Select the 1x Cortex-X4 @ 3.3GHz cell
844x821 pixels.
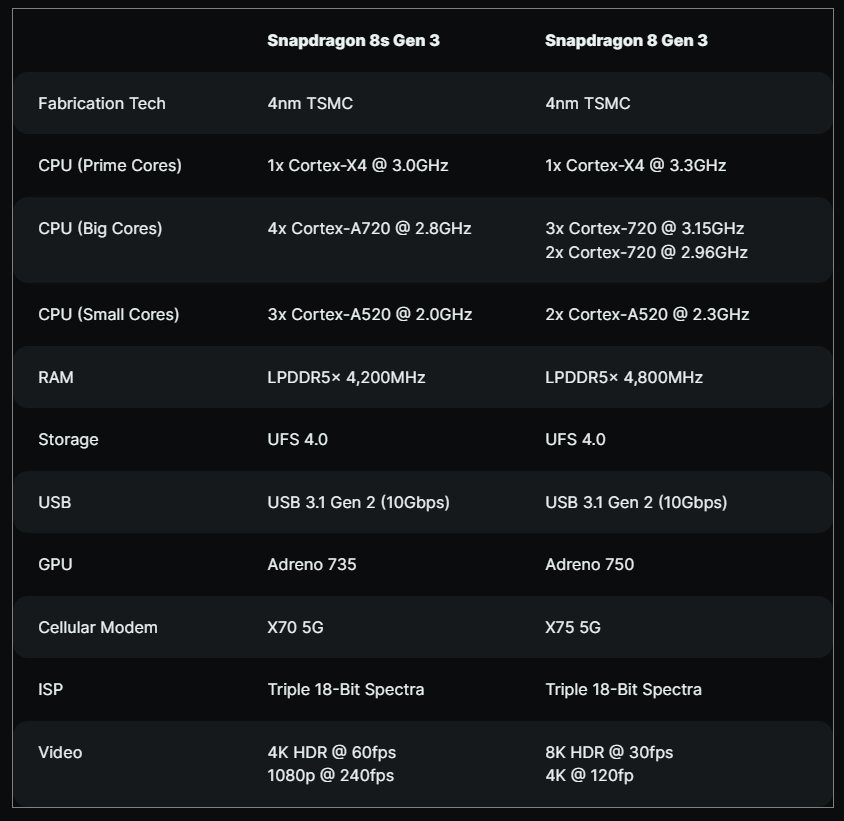tap(636, 165)
